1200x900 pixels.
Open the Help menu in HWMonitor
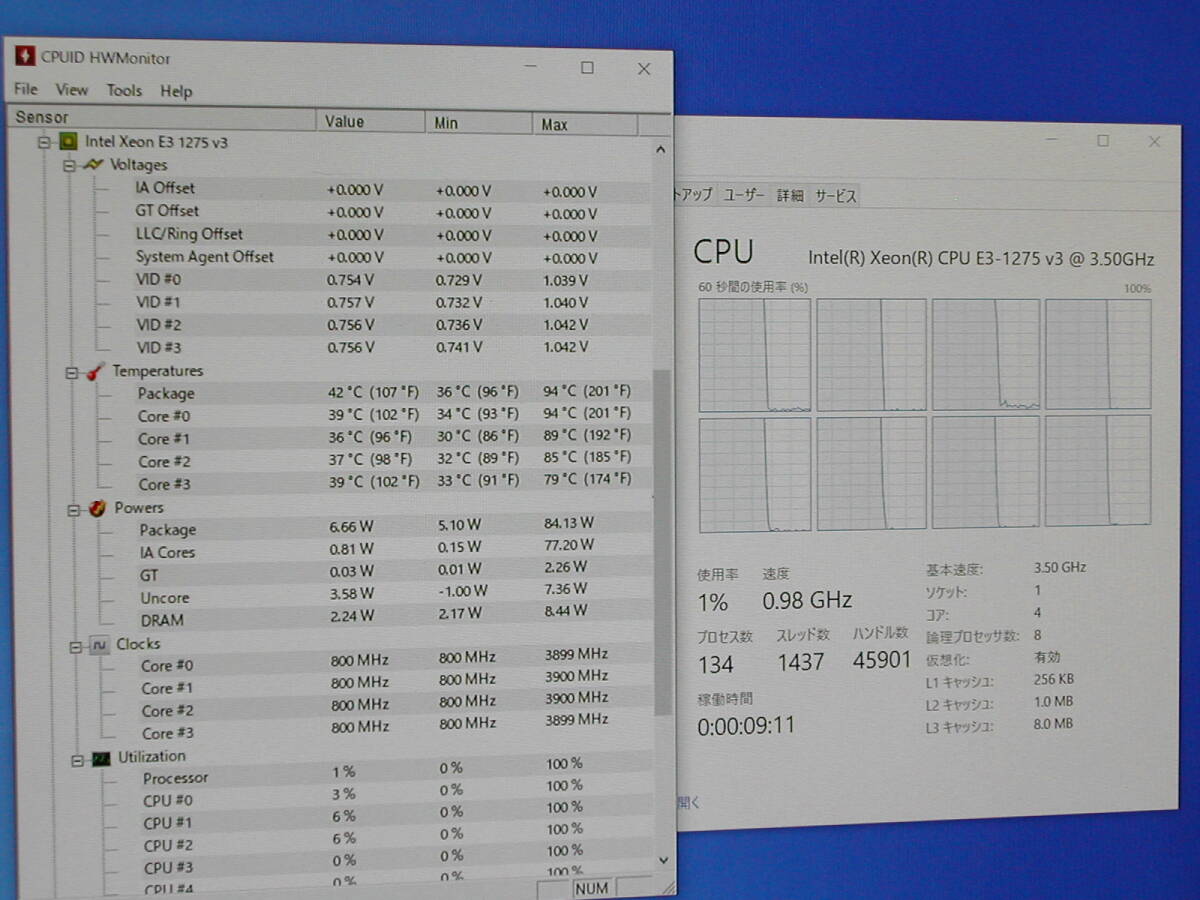coord(176,91)
